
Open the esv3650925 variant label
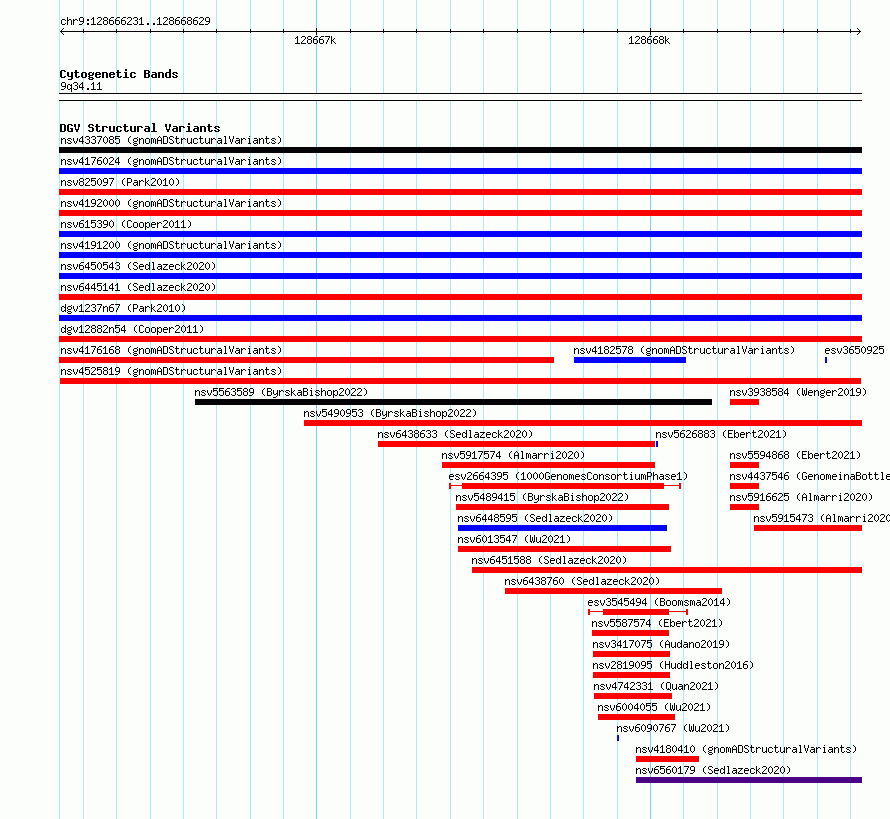pos(854,350)
